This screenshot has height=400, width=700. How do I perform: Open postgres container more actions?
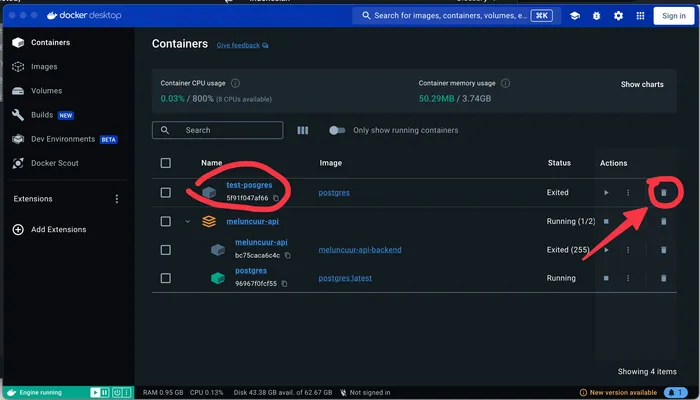pyautogui.click(x=628, y=278)
